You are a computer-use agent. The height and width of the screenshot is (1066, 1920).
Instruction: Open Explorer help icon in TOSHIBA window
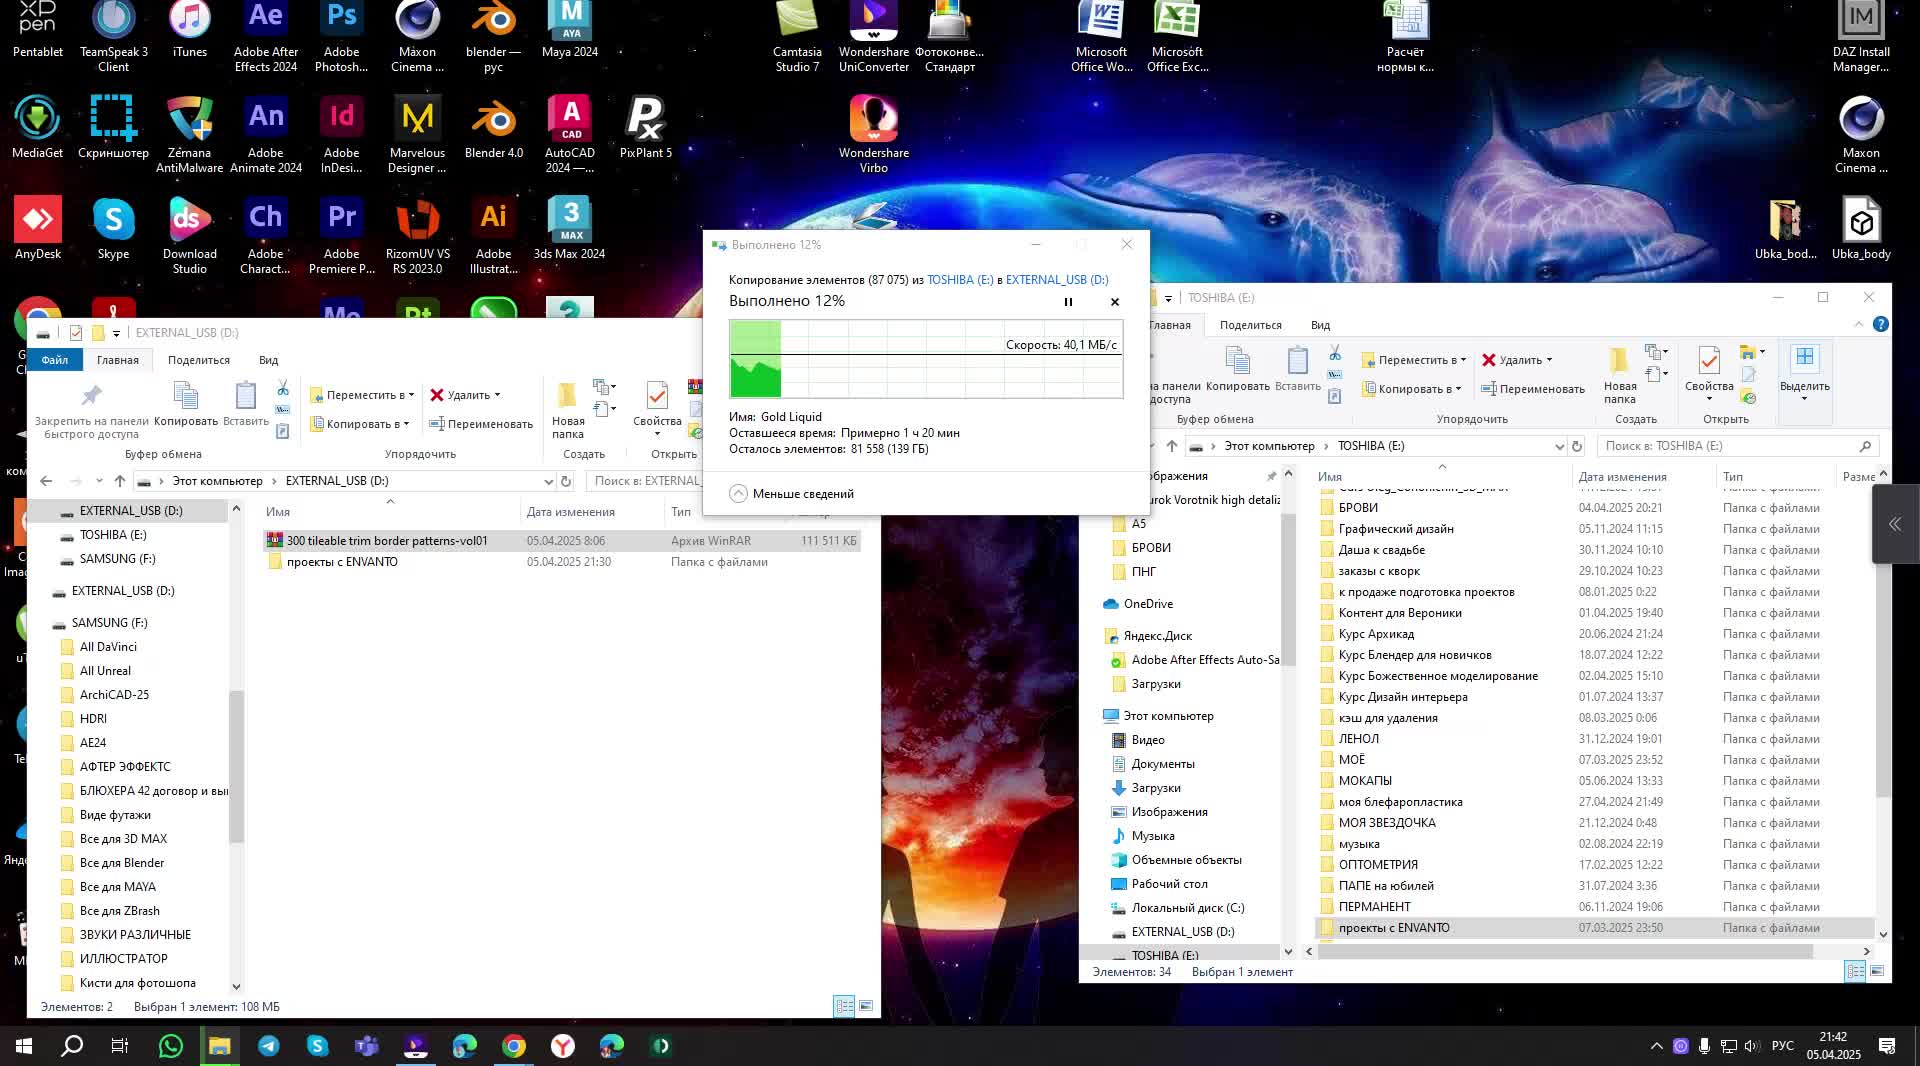click(x=1881, y=324)
